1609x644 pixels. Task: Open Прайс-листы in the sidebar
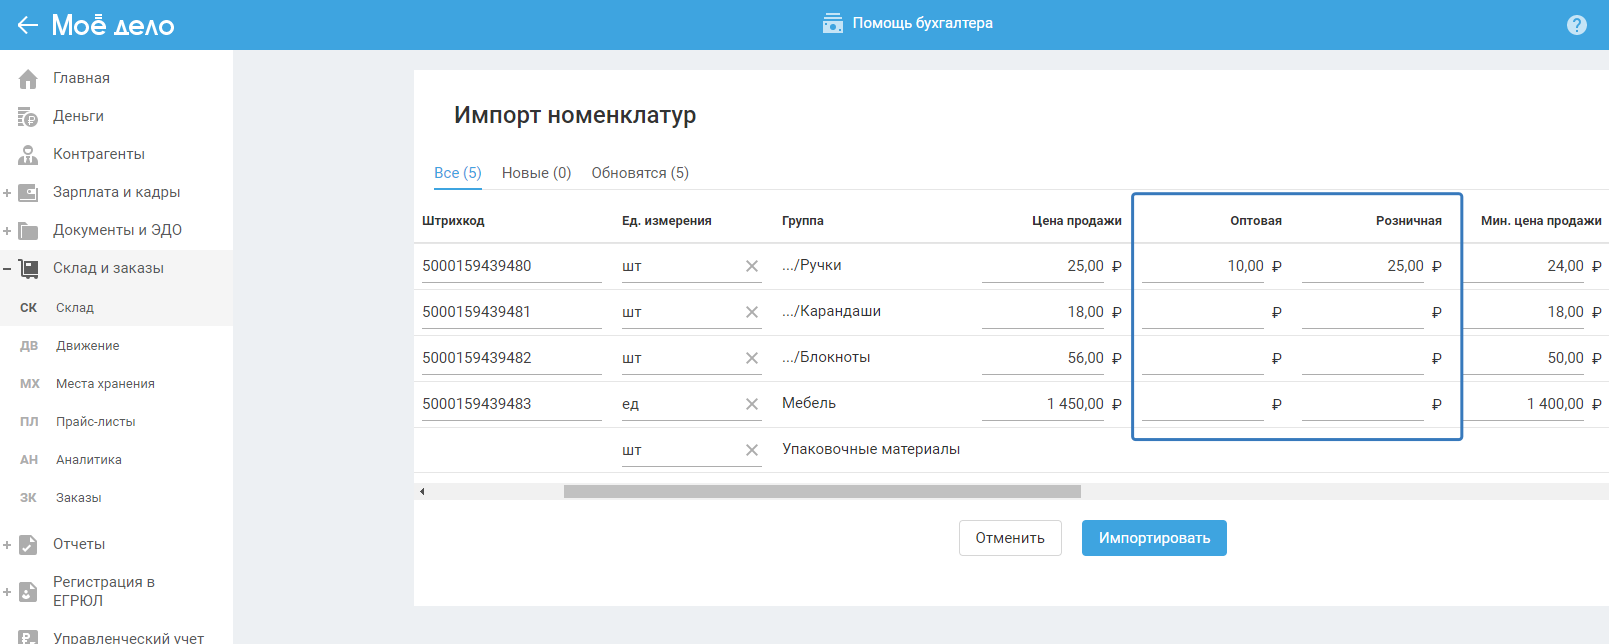(x=95, y=422)
